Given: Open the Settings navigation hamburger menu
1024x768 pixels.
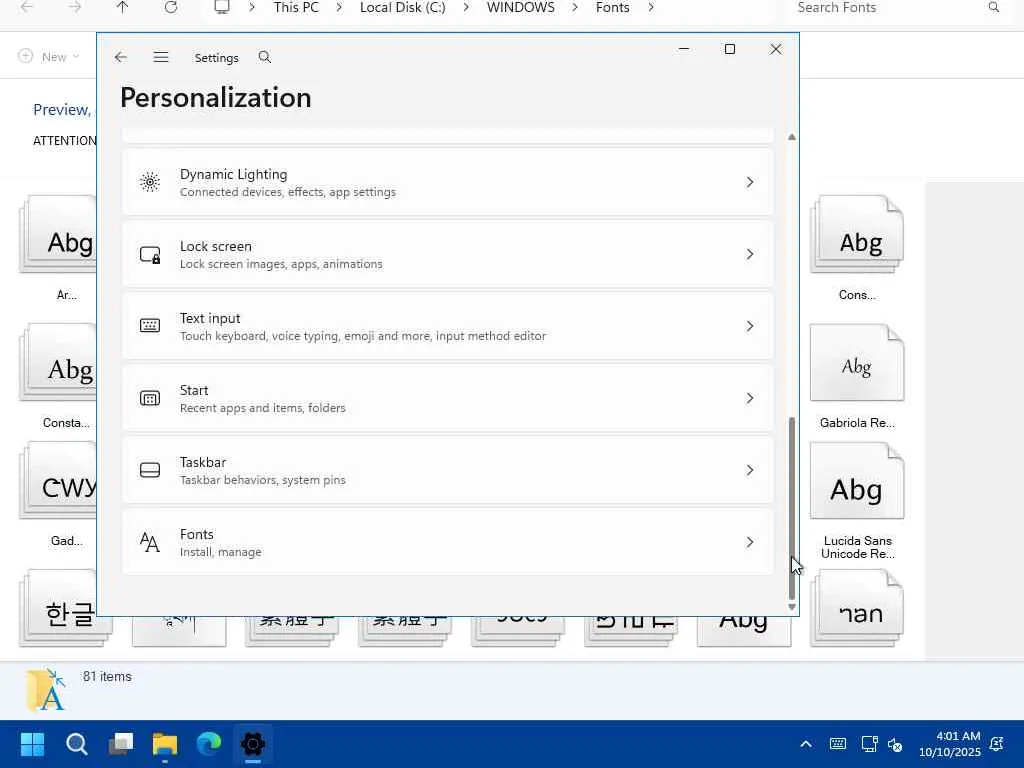Looking at the screenshot, I should (x=161, y=57).
